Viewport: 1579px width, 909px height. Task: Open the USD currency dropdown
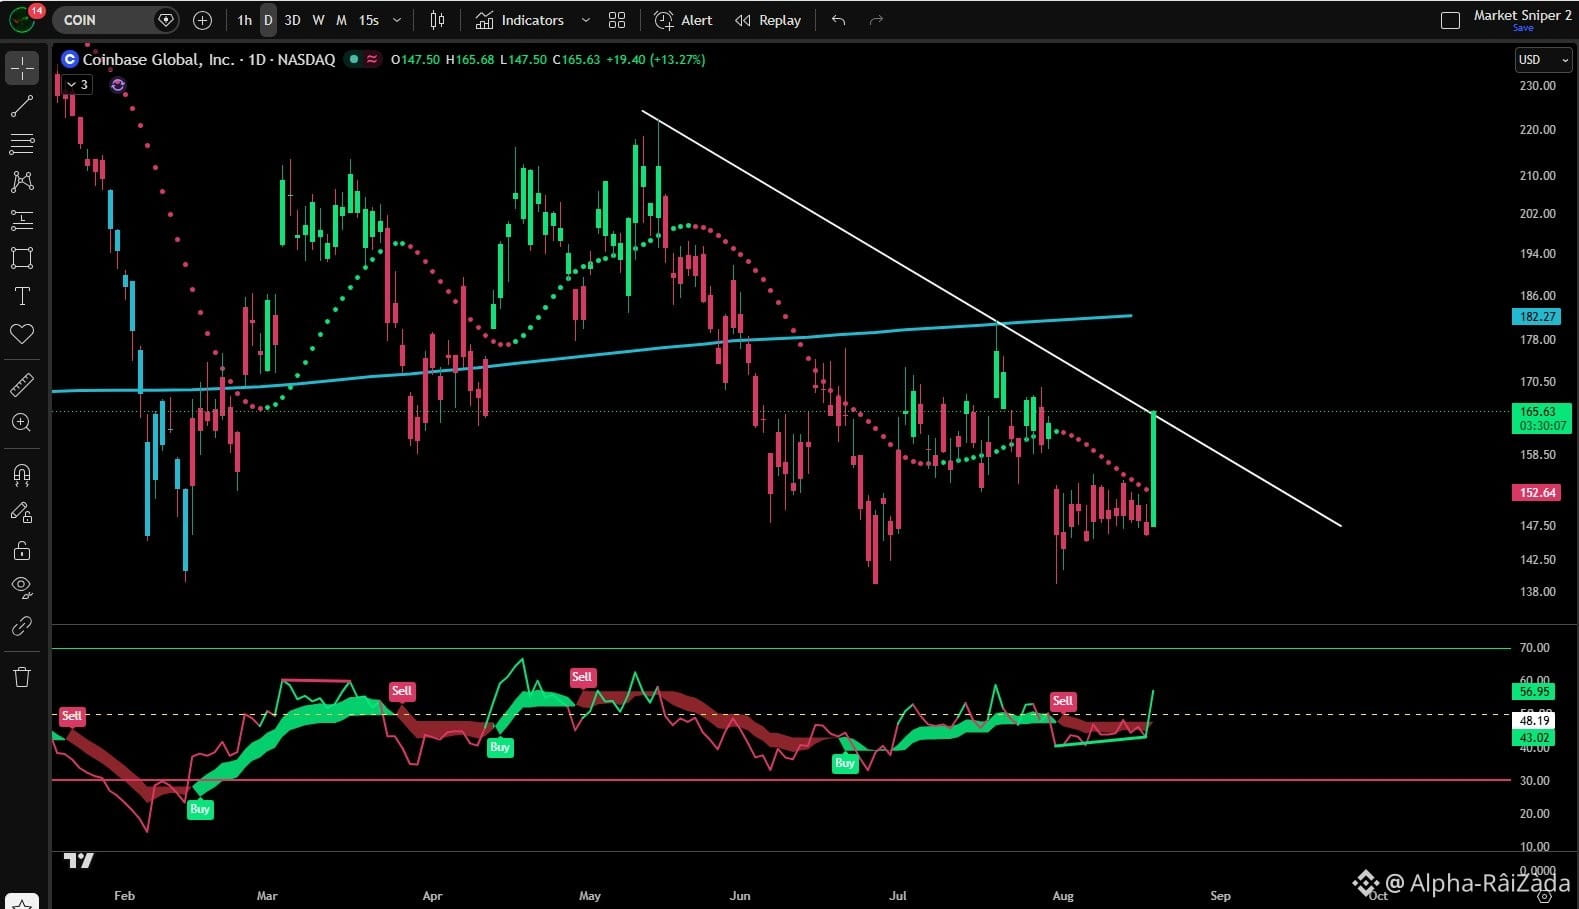point(1543,60)
